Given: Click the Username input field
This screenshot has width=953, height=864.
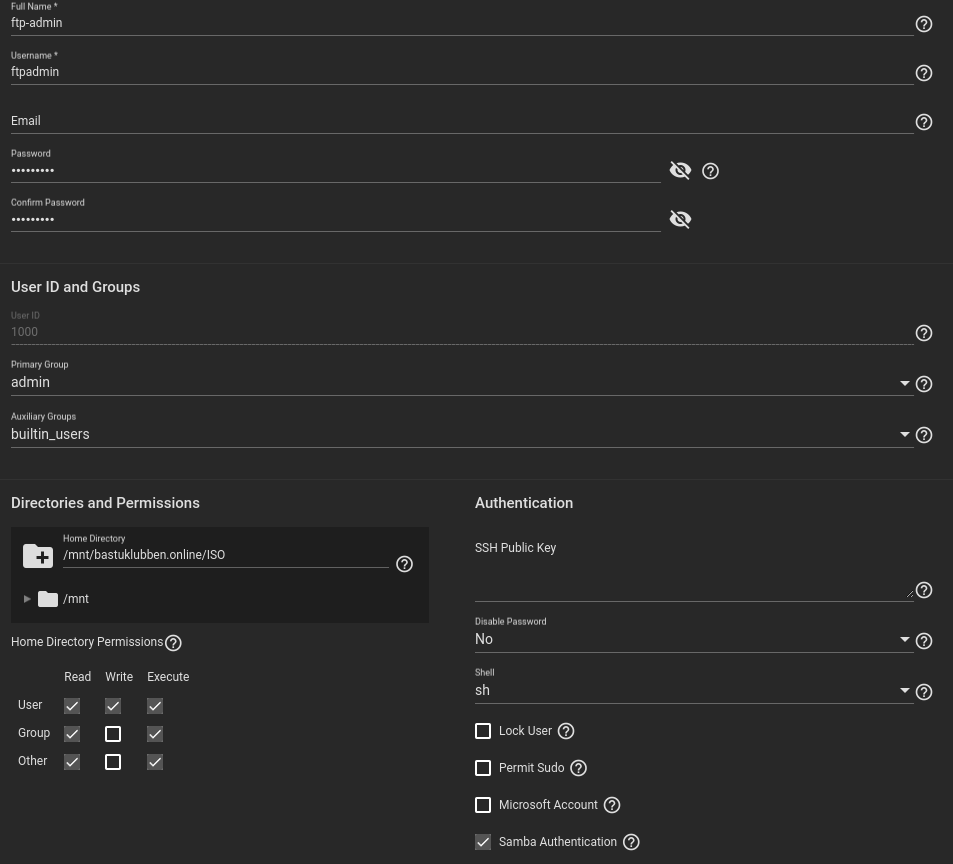Looking at the screenshot, I should [462, 72].
